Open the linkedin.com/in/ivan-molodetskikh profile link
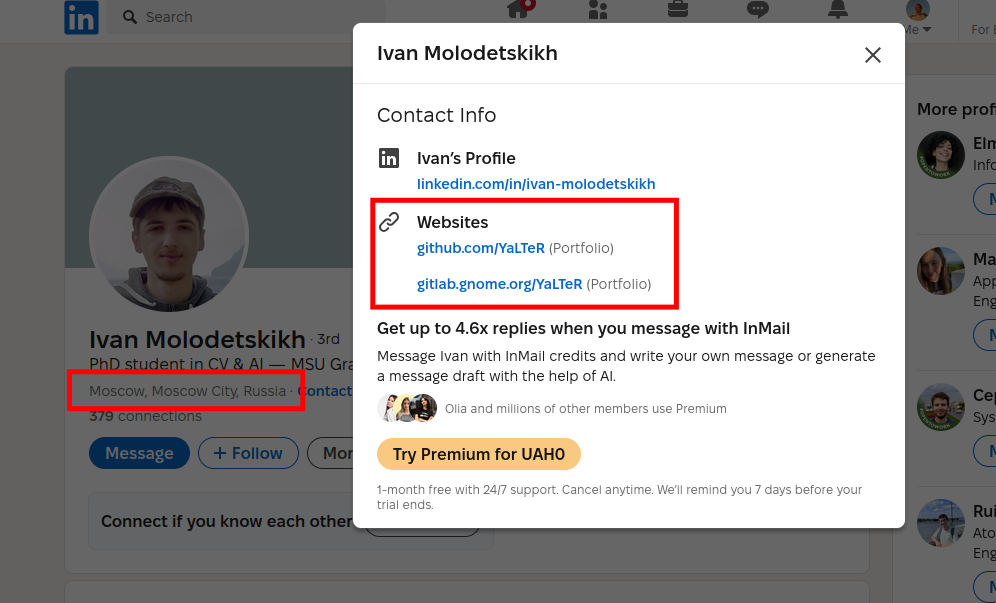The width and height of the screenshot is (996, 603). point(536,184)
